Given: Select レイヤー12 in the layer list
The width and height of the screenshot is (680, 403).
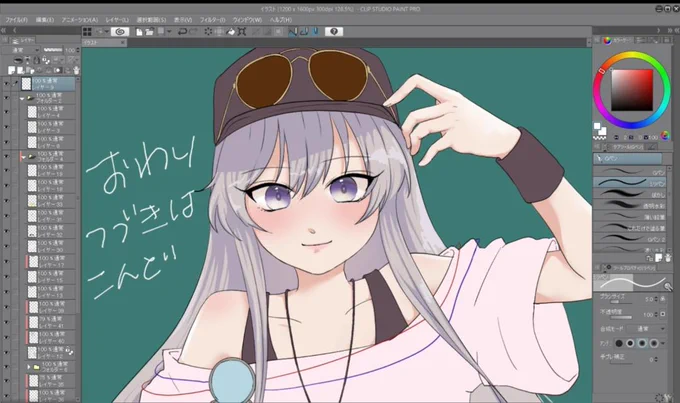Looking at the screenshot, I should point(50,353).
